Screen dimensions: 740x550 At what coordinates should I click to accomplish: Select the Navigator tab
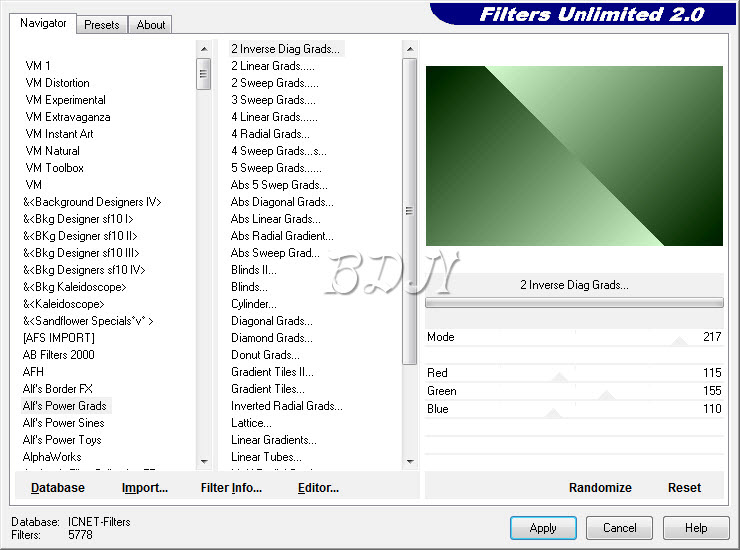43,23
